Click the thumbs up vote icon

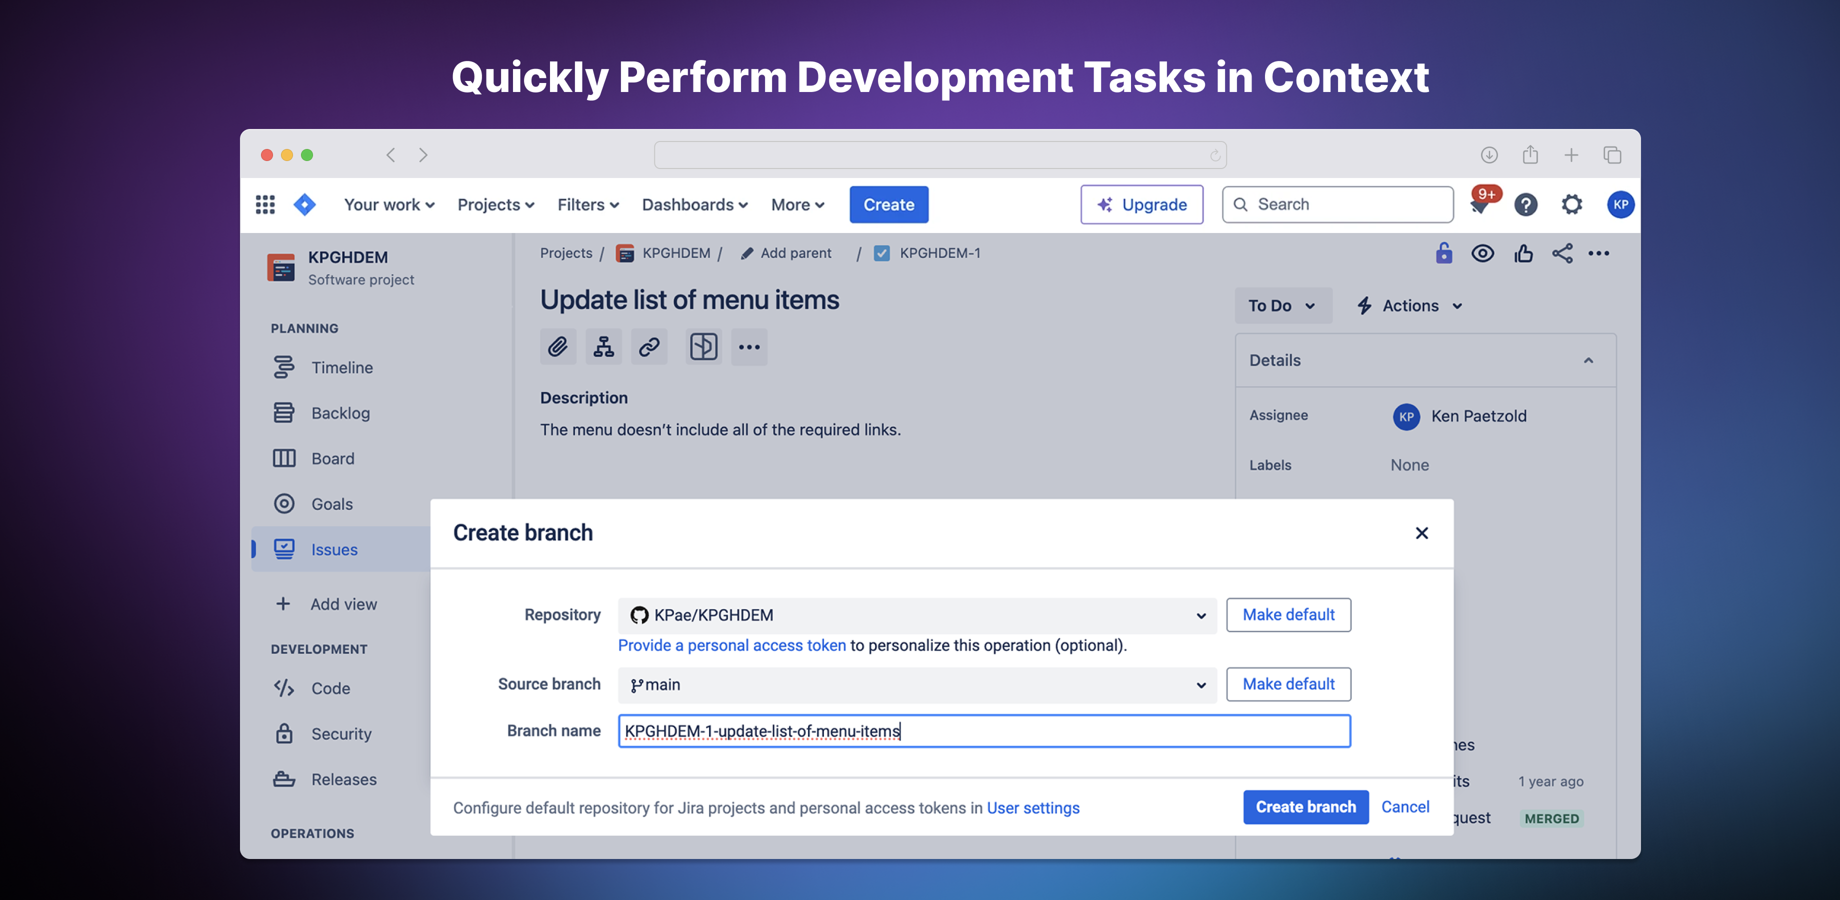point(1523,254)
